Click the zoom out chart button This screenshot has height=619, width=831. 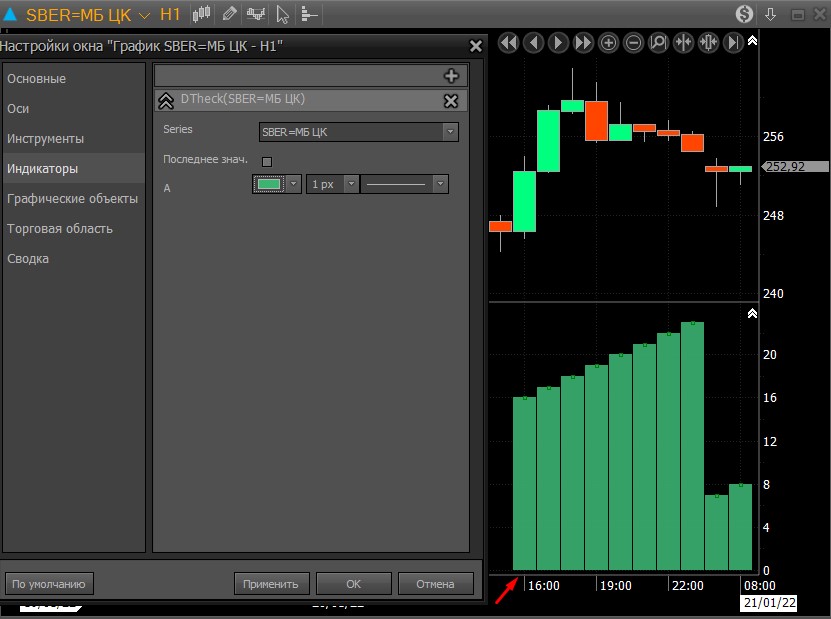point(633,42)
